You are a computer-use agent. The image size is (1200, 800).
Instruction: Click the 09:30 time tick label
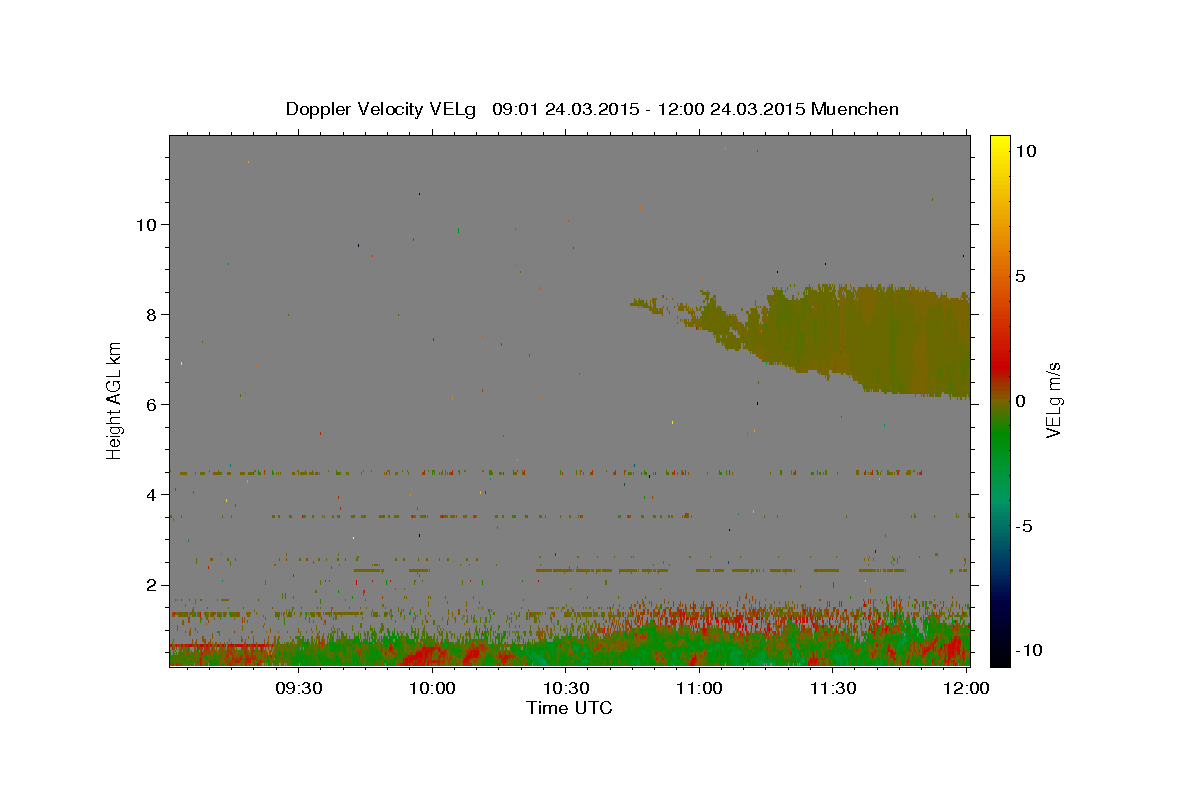[x=299, y=688]
